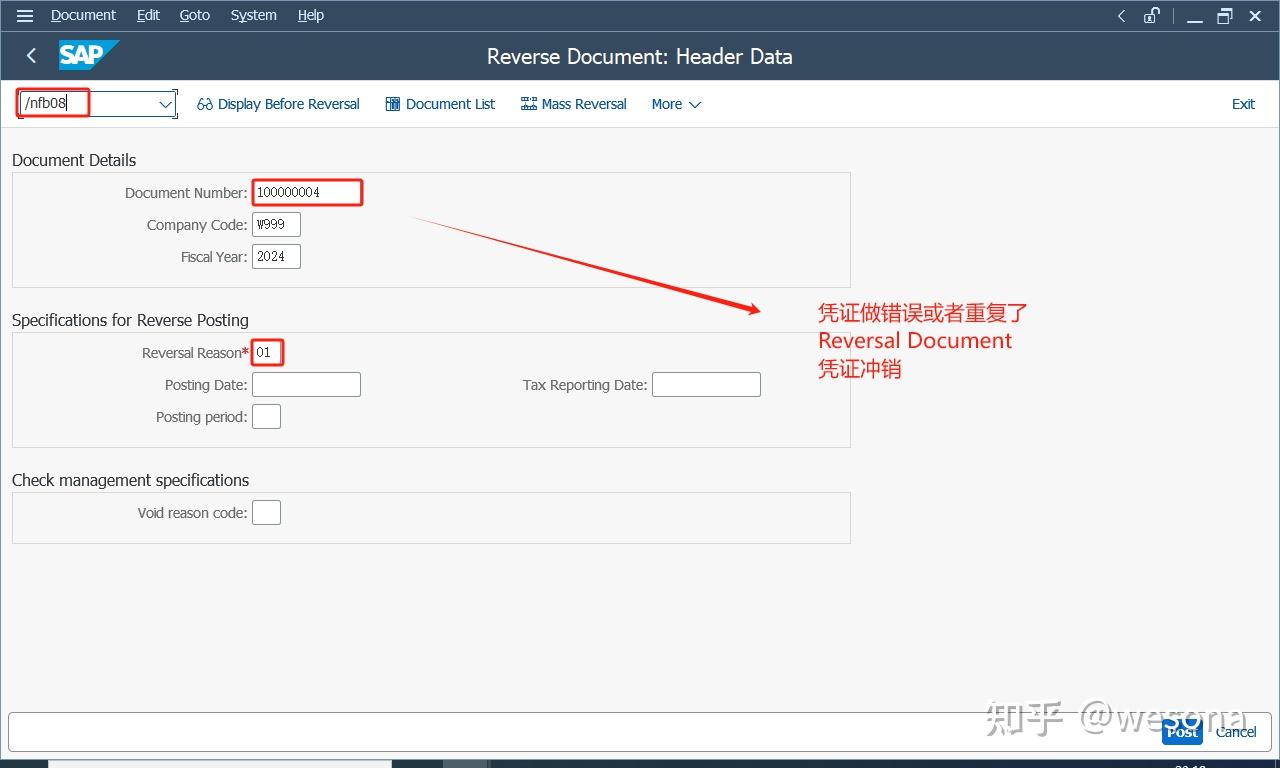
Task: Click the back arrow next to SAP logo
Action: tap(31, 56)
